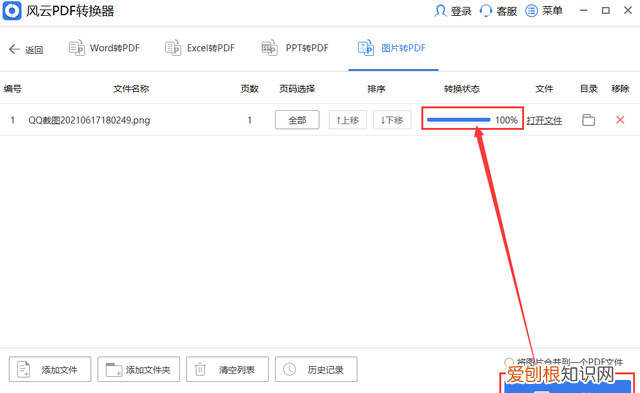The height and width of the screenshot is (393, 640).
Task: Click the 移除 column header
Action: [620, 89]
